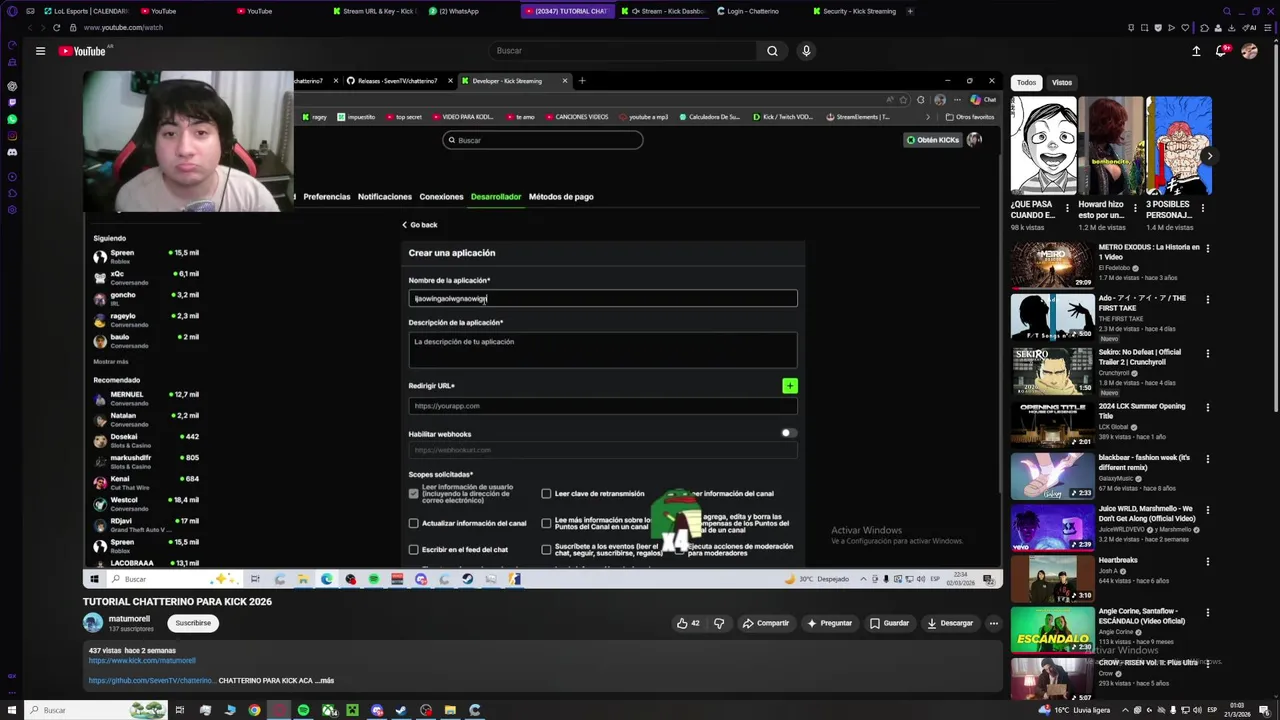Open options for Sekiro No Defeat video

tap(1207, 353)
